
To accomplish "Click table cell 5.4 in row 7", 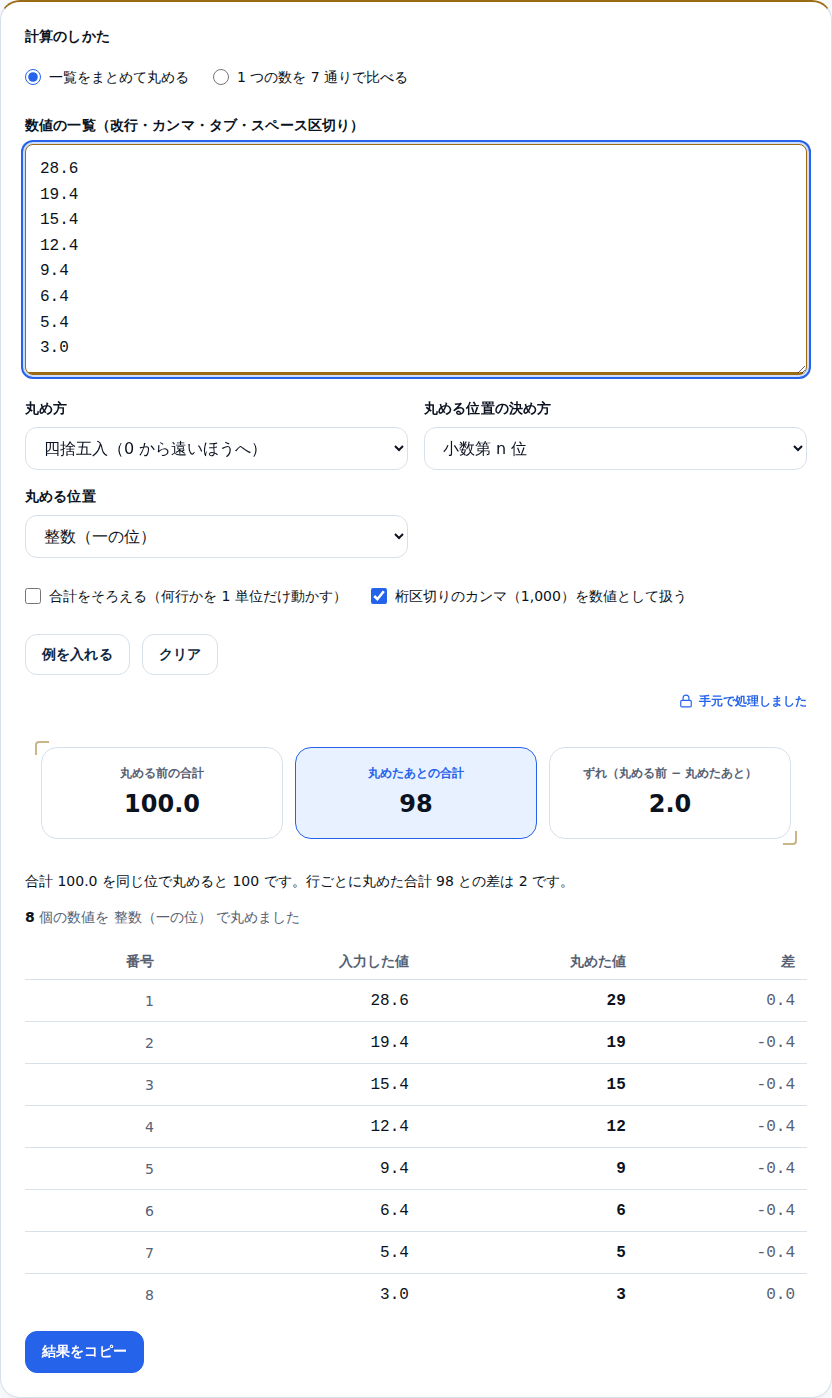I will [x=394, y=1252].
